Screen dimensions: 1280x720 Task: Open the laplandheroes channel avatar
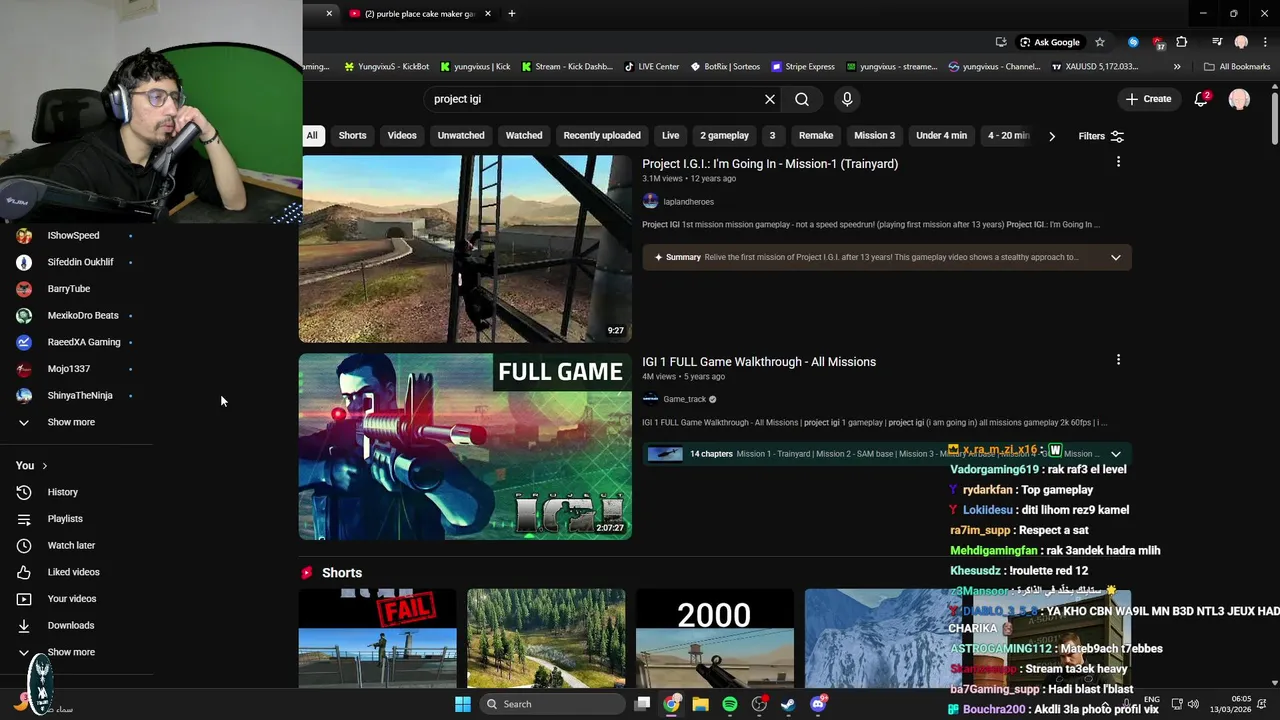(650, 201)
